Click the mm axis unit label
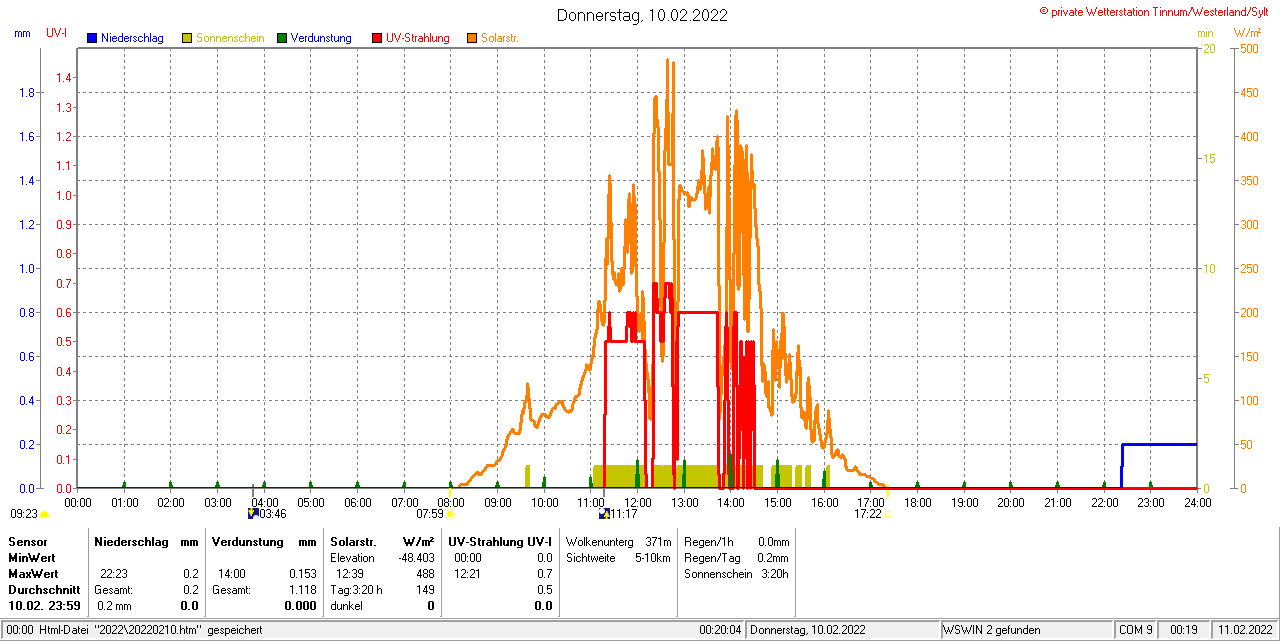Viewport: 1280px width, 641px height. (x=23, y=33)
